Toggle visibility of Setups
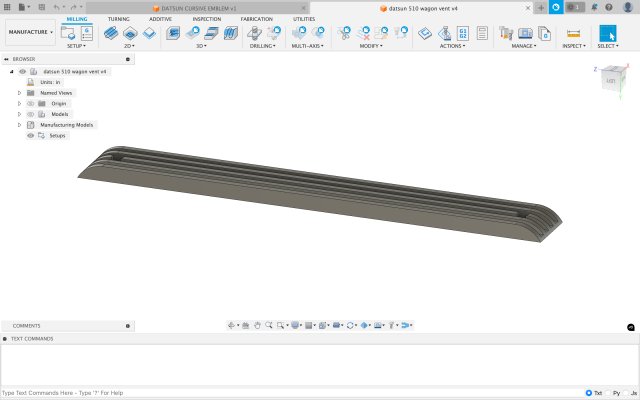This screenshot has width=640, height=400. [31, 136]
